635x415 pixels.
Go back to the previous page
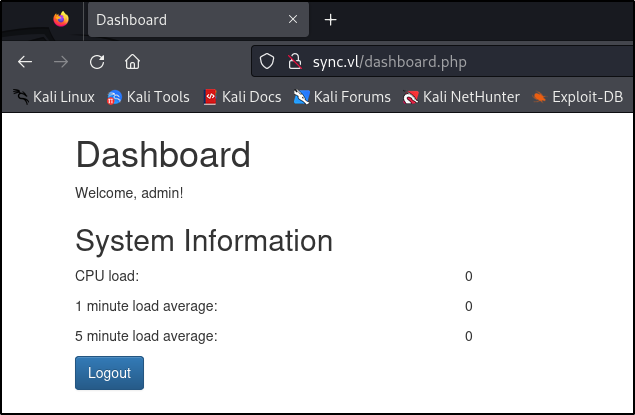(x=25, y=61)
